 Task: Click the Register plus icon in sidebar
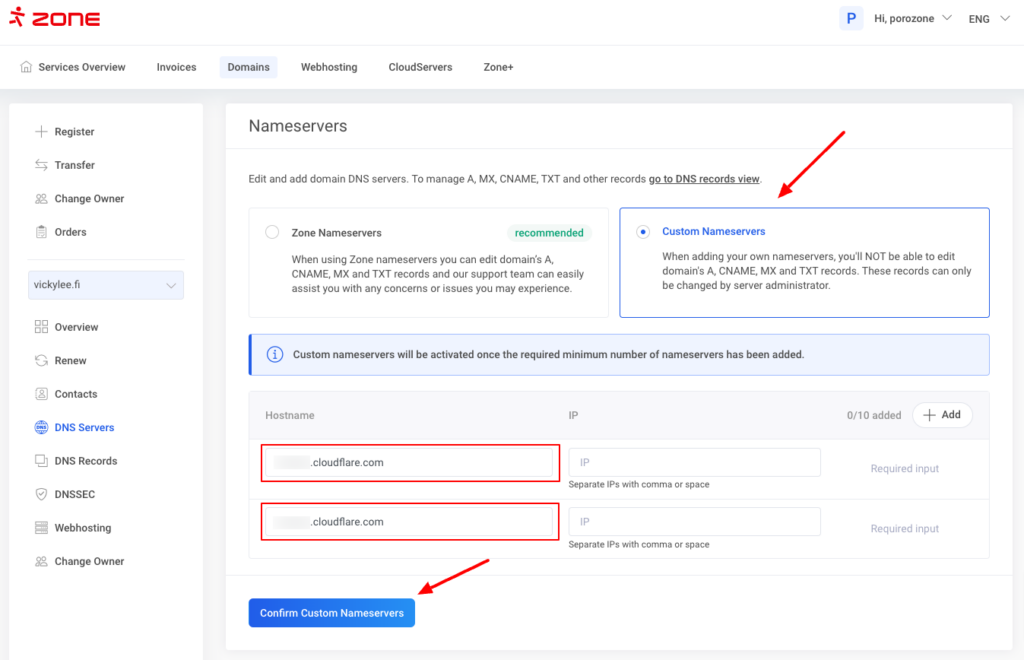click(41, 132)
